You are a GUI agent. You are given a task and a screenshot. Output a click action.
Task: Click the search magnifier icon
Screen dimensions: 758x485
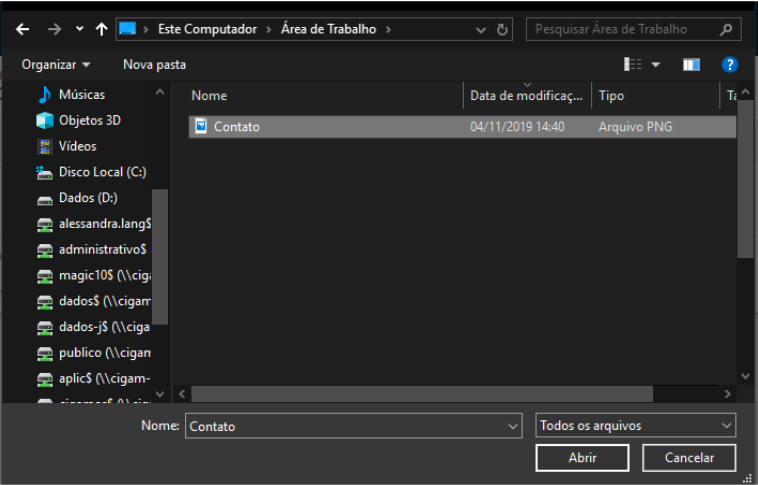coord(726,29)
